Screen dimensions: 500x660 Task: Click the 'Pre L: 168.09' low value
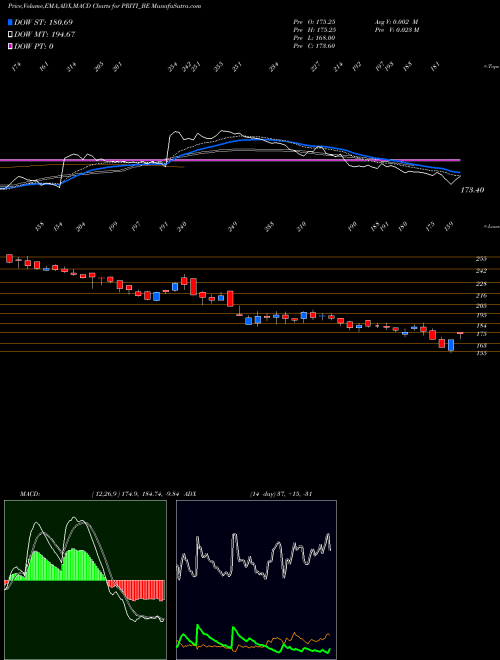314,37
